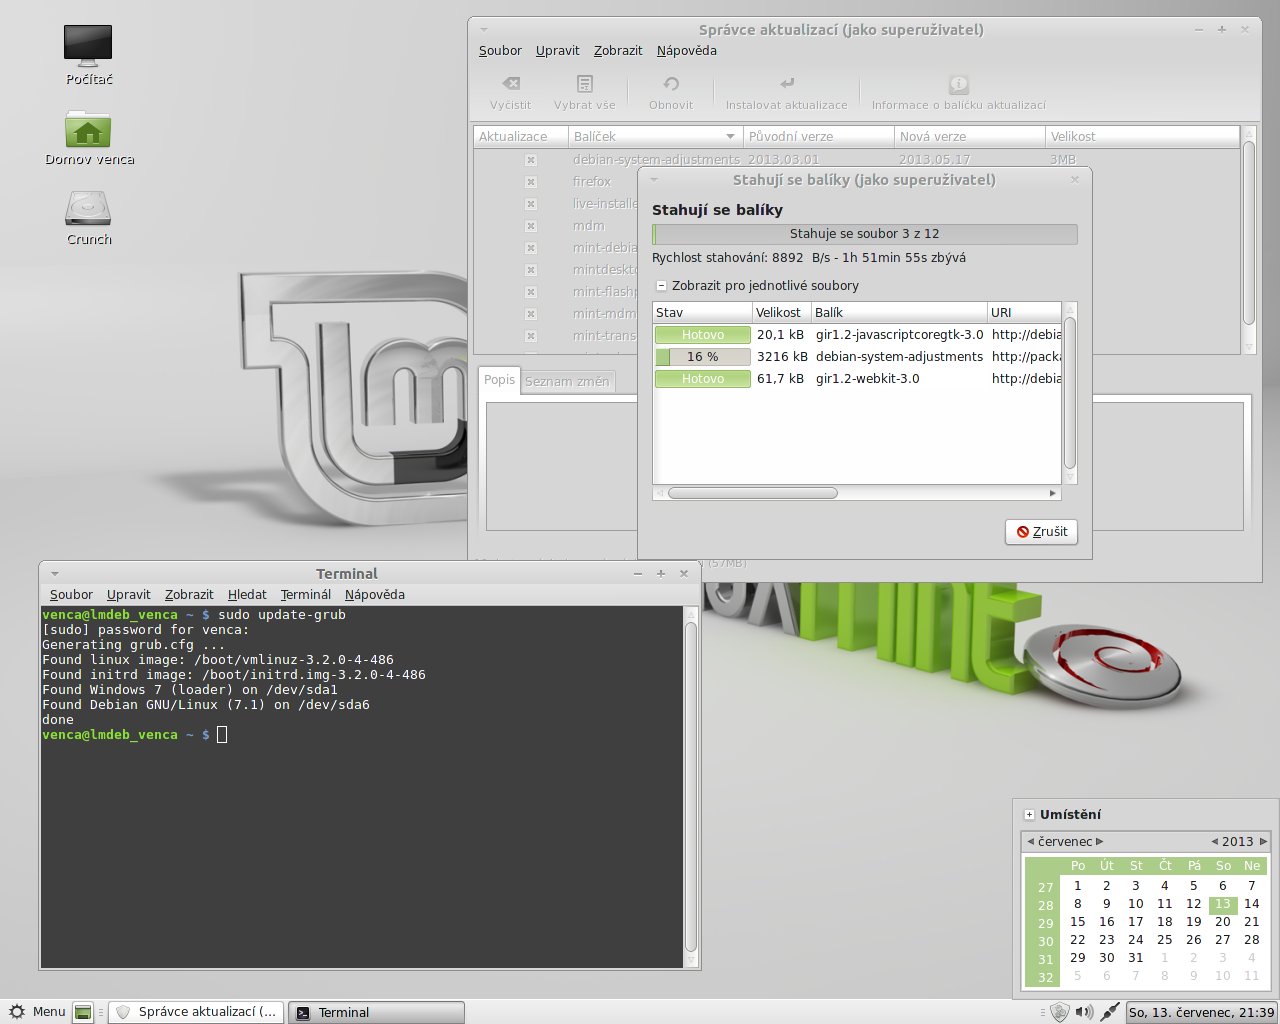Toggle checkbox for debian-system-adjustments update
The height and width of the screenshot is (1024, 1280).
tap(531, 160)
